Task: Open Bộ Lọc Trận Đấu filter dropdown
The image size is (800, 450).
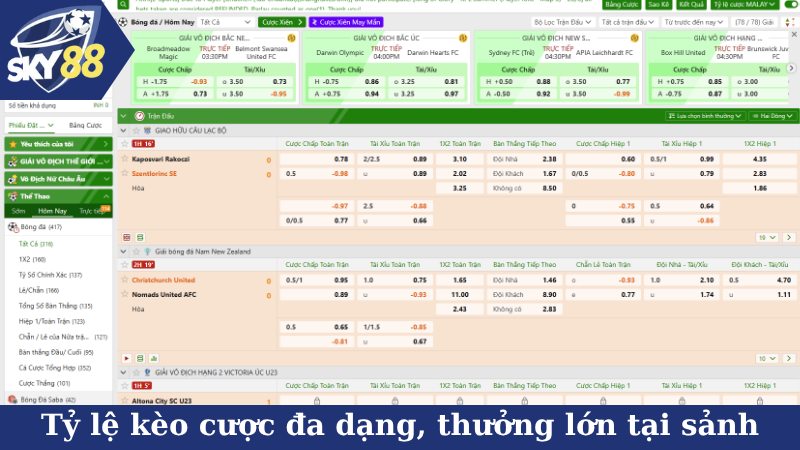Action: 562,22
